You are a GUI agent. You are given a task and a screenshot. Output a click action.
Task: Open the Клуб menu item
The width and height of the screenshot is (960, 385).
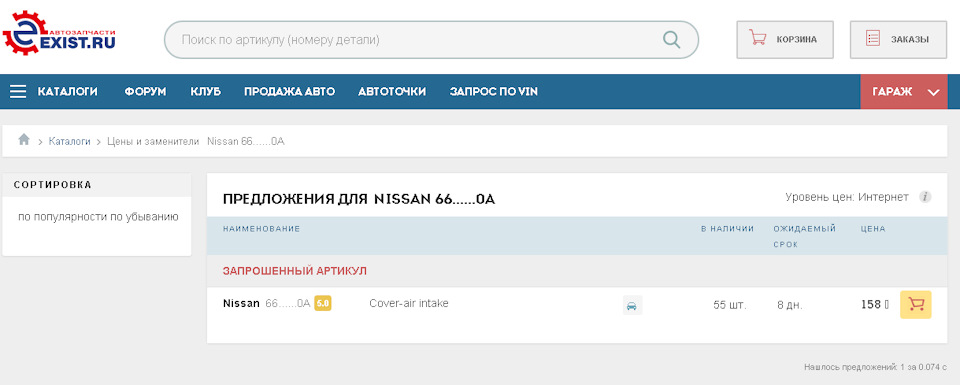pyautogui.click(x=205, y=92)
